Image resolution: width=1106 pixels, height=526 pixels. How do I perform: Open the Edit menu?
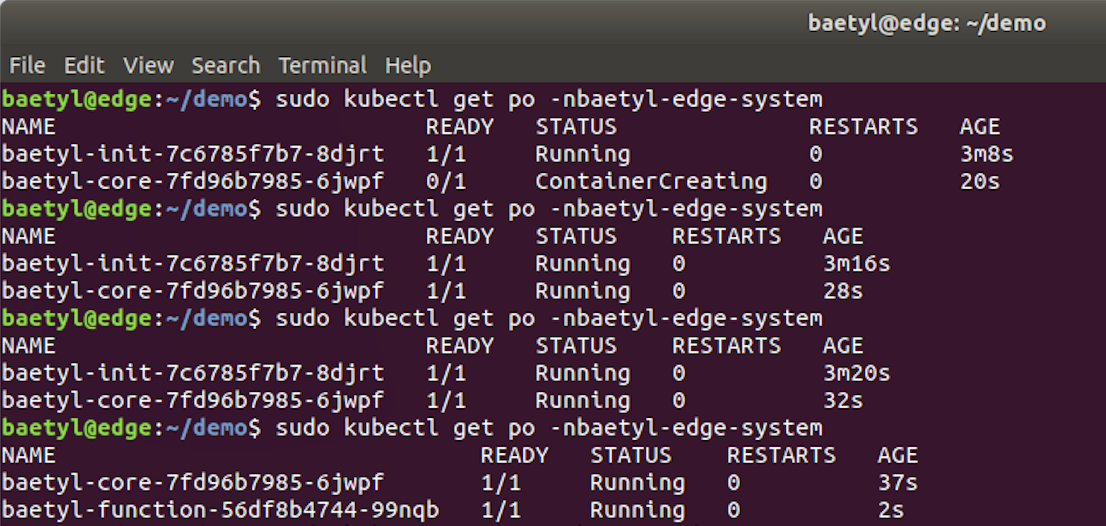pyautogui.click(x=84, y=66)
